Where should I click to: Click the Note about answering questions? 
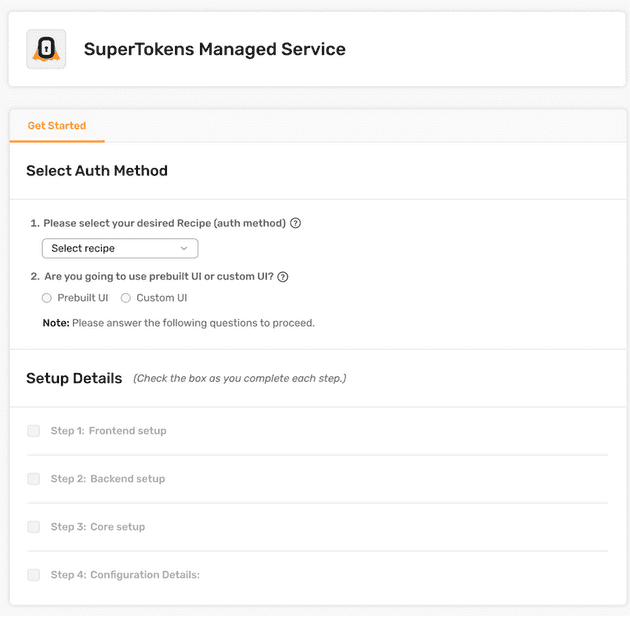click(x=178, y=323)
